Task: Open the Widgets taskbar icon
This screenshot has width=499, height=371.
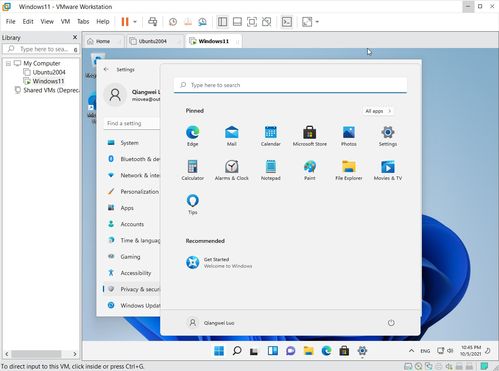Action: 273,351
